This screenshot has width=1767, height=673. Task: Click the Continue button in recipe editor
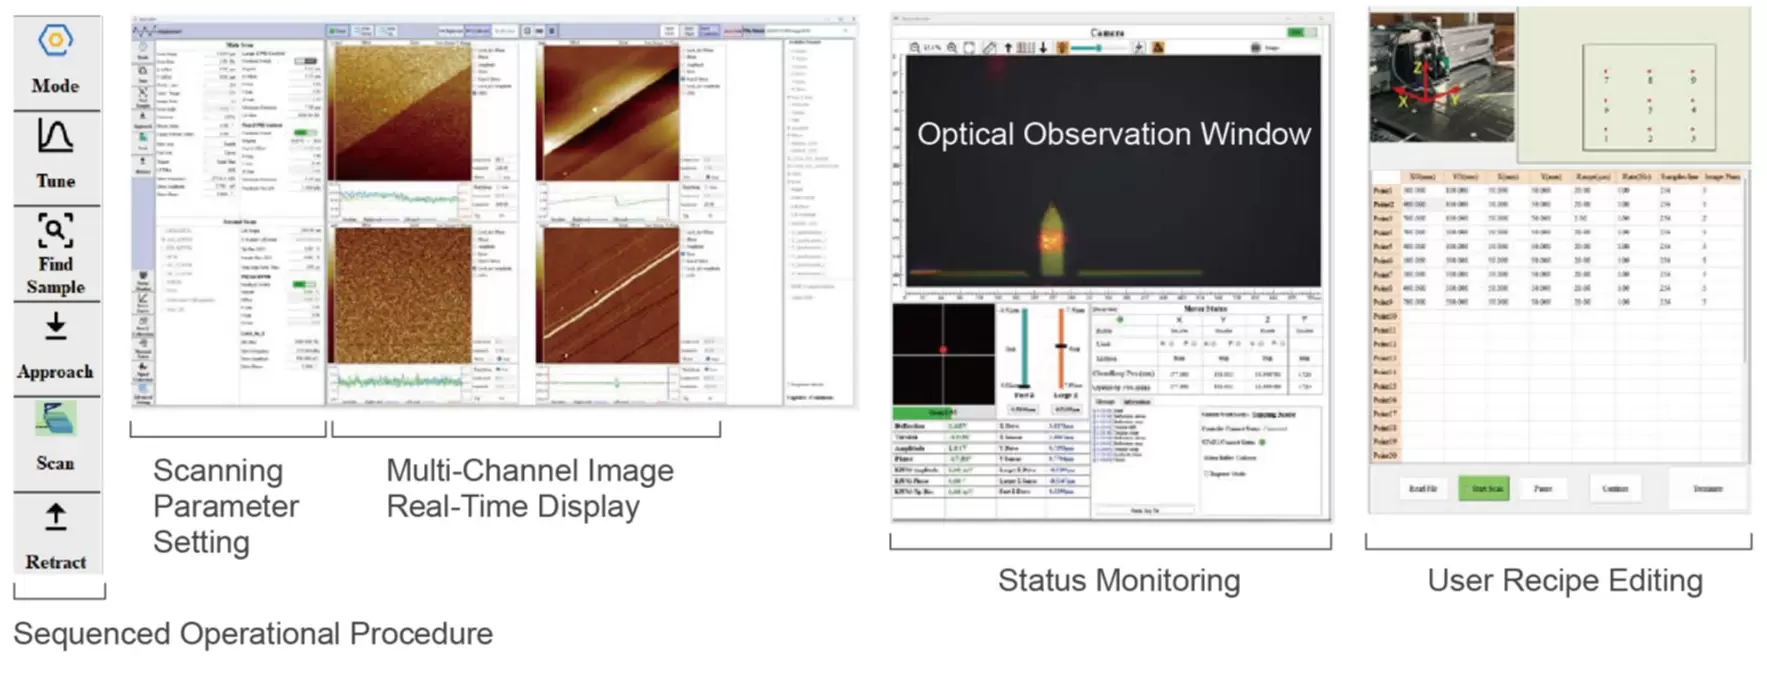(x=1615, y=489)
